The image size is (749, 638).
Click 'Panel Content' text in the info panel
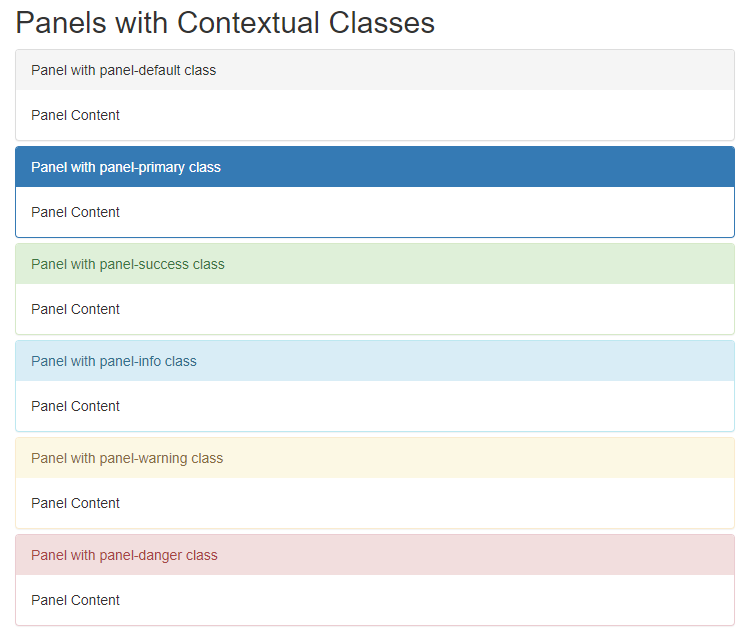75,406
